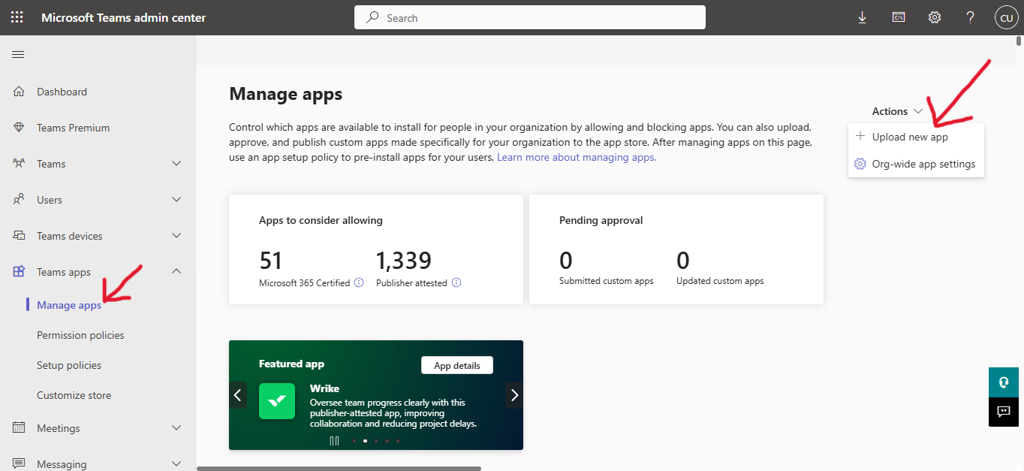The image size is (1024, 471).
Task: Click the Users icon in sidebar
Action: [x=19, y=199]
